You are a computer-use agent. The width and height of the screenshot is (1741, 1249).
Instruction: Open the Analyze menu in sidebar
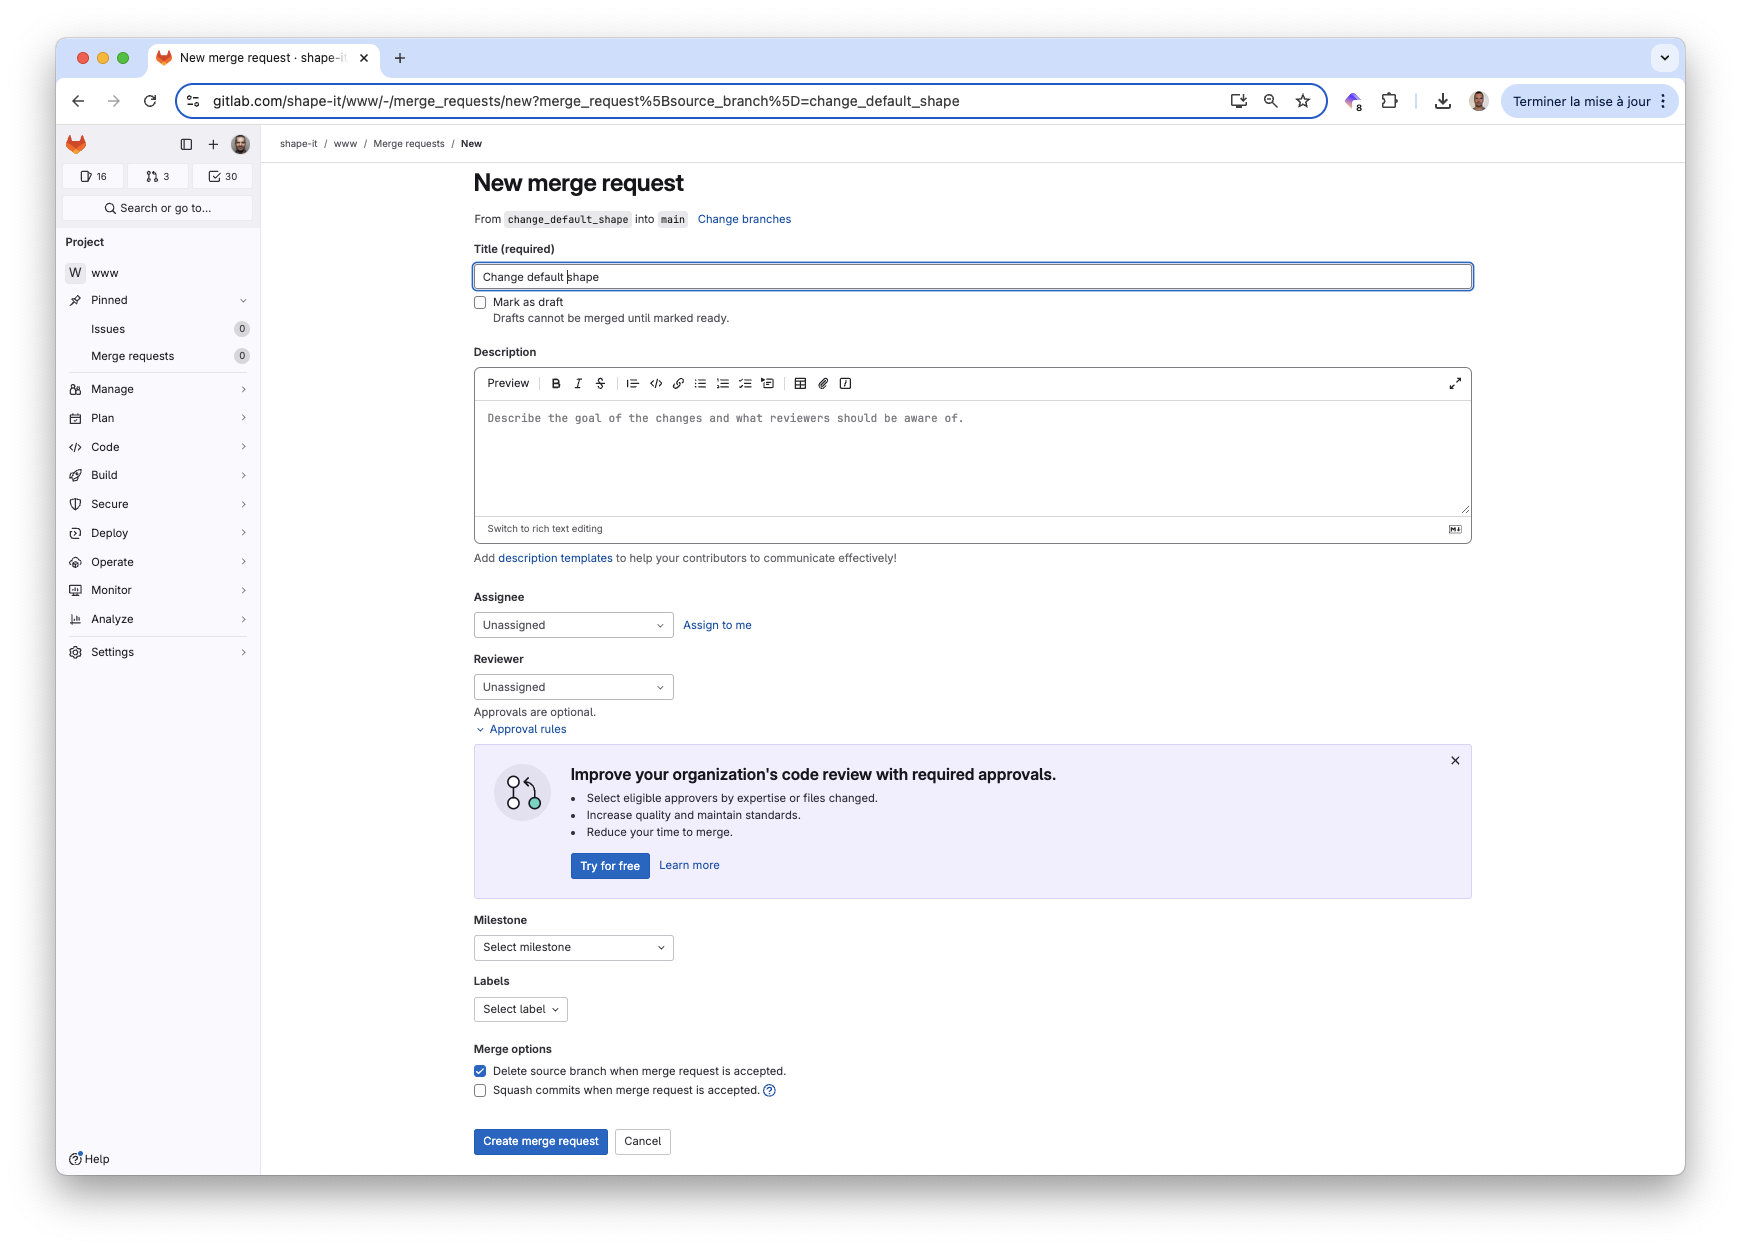(x=158, y=620)
